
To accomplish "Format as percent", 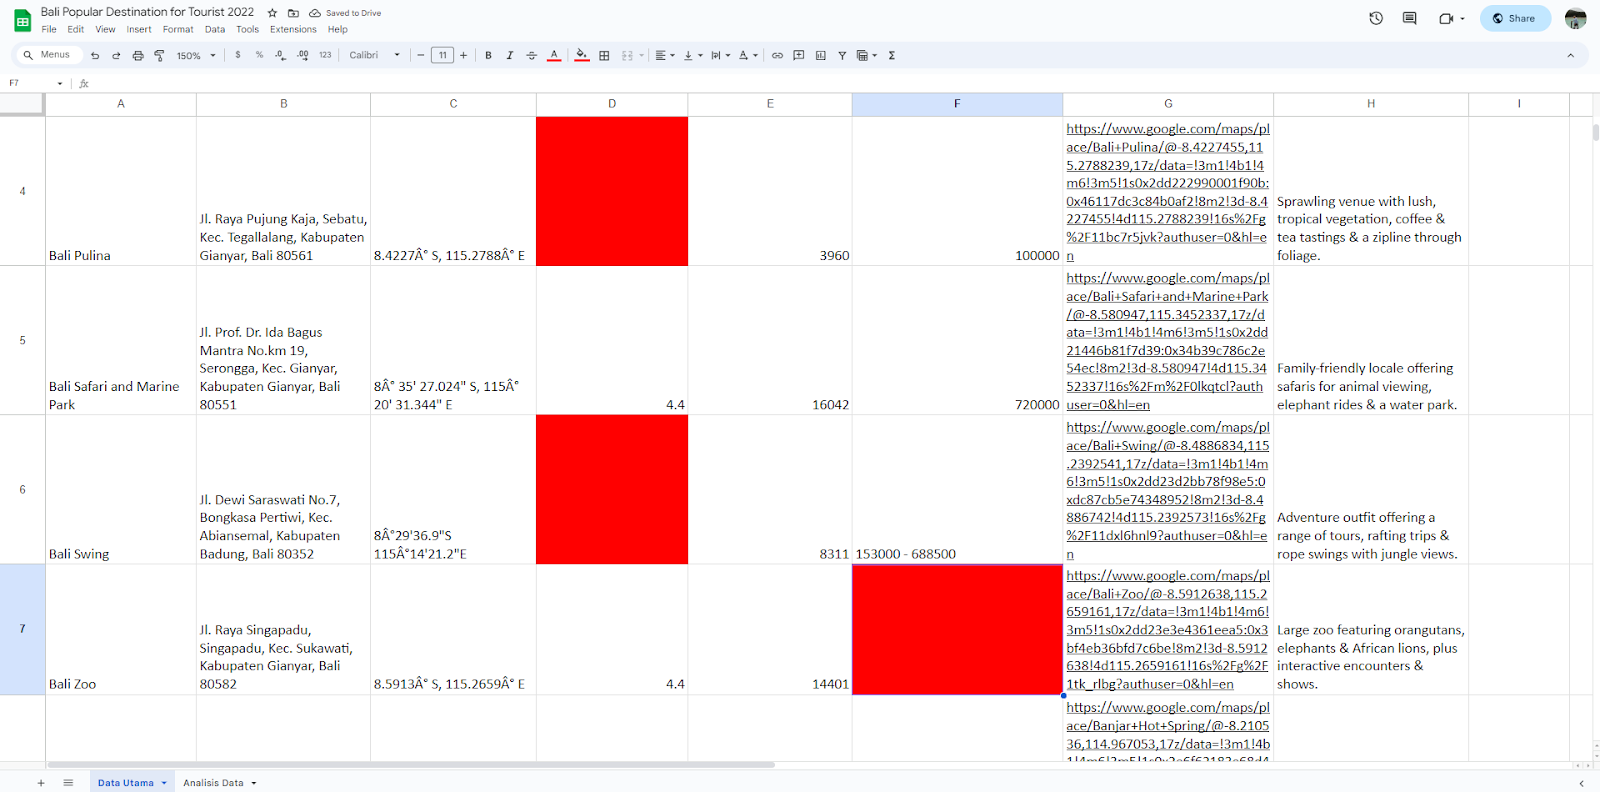I will 259,55.
